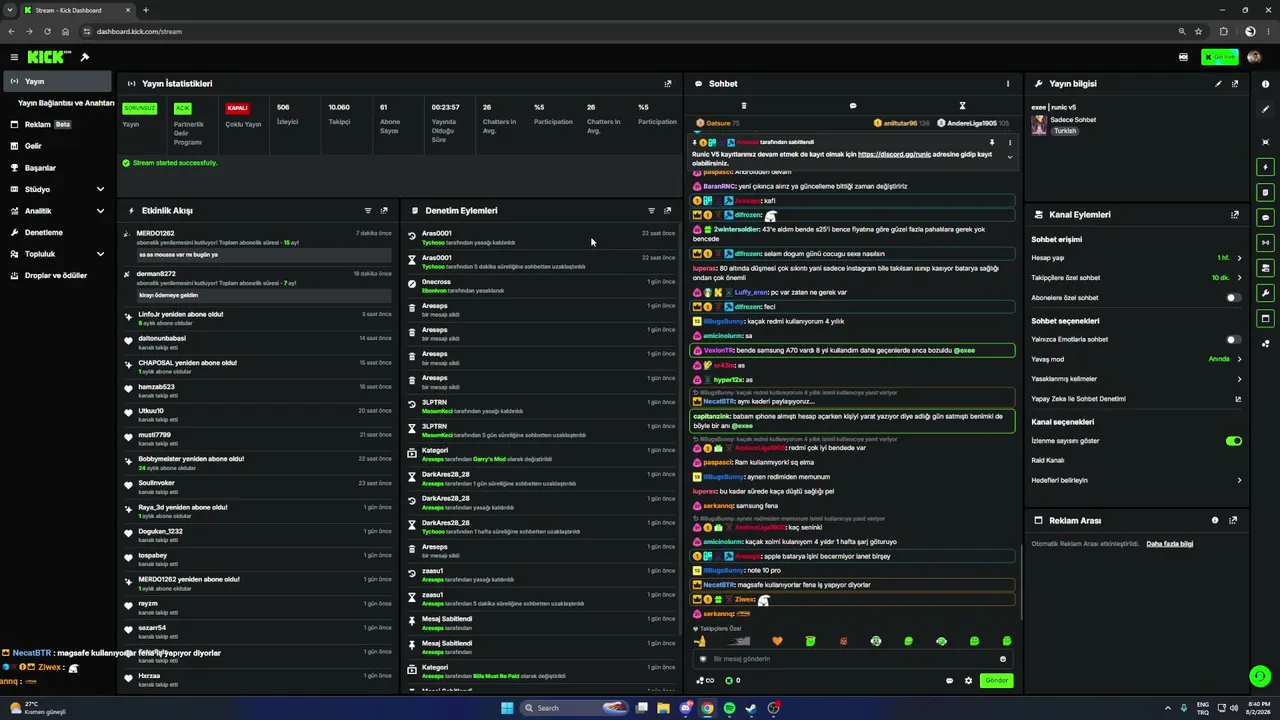Send the orange heart emote
The width and height of the screenshot is (1280, 720).
pyautogui.click(x=777, y=641)
